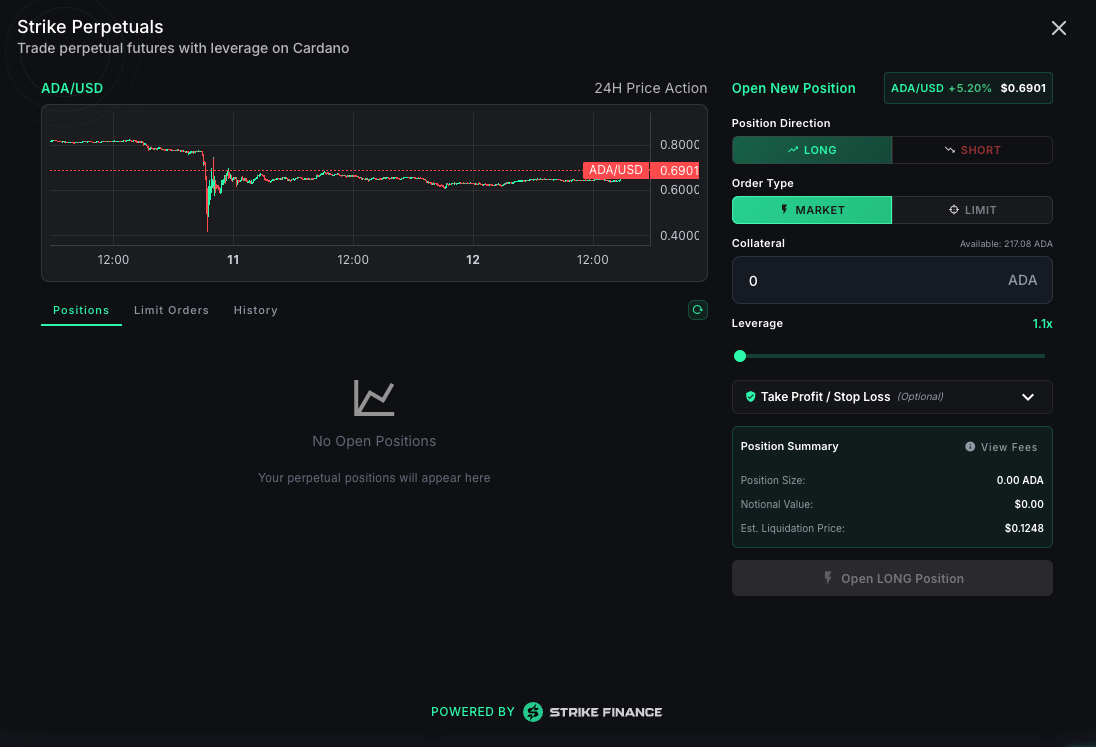Switch position direction to SHORT
This screenshot has width=1096, height=747.
click(x=972, y=149)
